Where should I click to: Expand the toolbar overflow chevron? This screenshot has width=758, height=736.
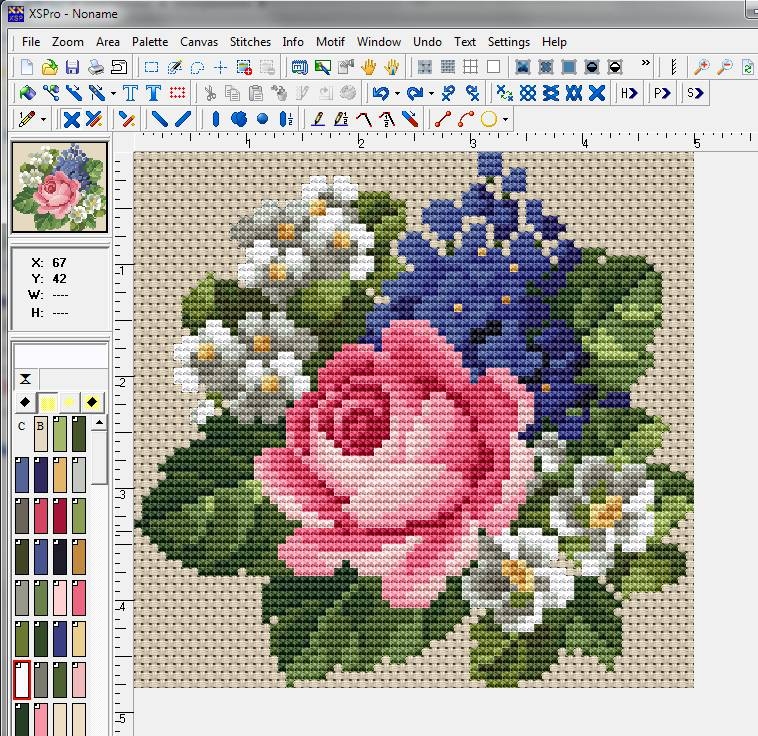tap(646, 64)
